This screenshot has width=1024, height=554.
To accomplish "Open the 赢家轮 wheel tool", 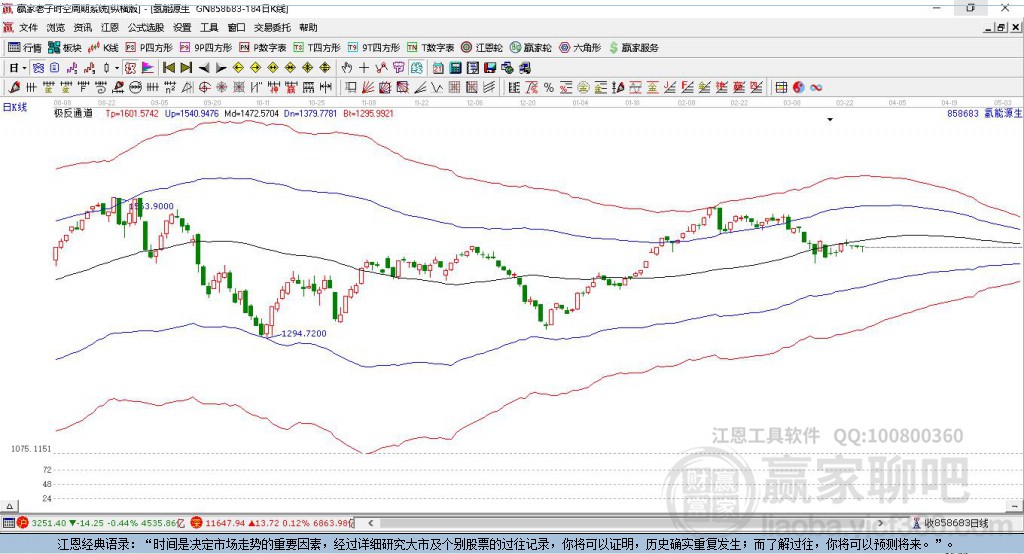I will pyautogui.click(x=530, y=48).
